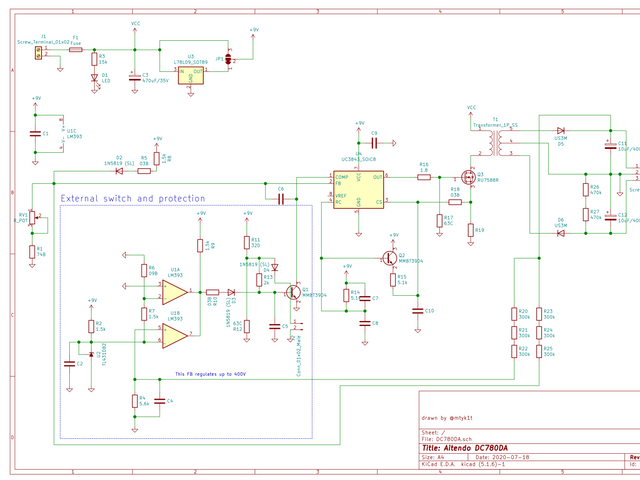Viewport: 640px width, 480px height.
Task: Click the "This FB regulates up to 400V" note
Action: [210, 374]
